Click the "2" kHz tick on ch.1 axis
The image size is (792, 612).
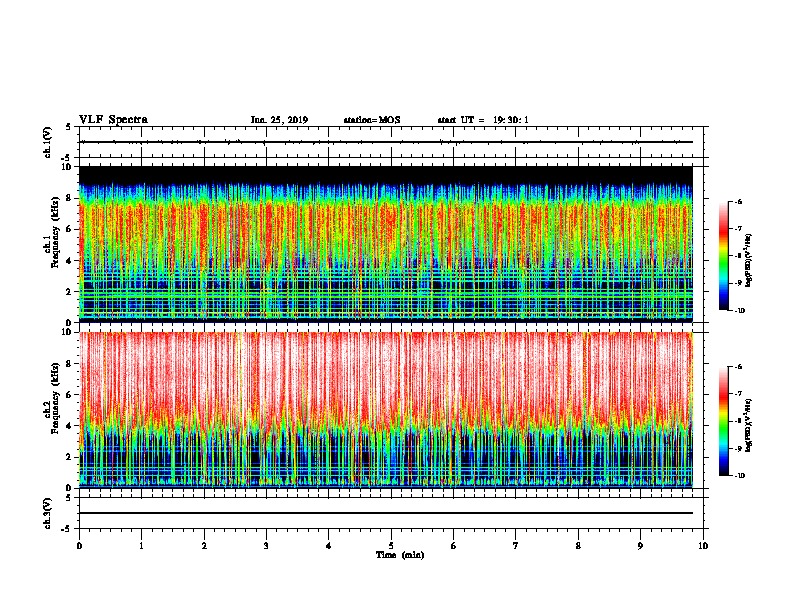70,291
